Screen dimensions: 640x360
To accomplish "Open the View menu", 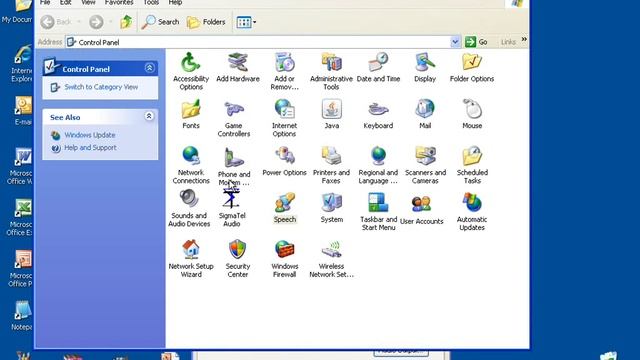I will [x=88, y=3].
